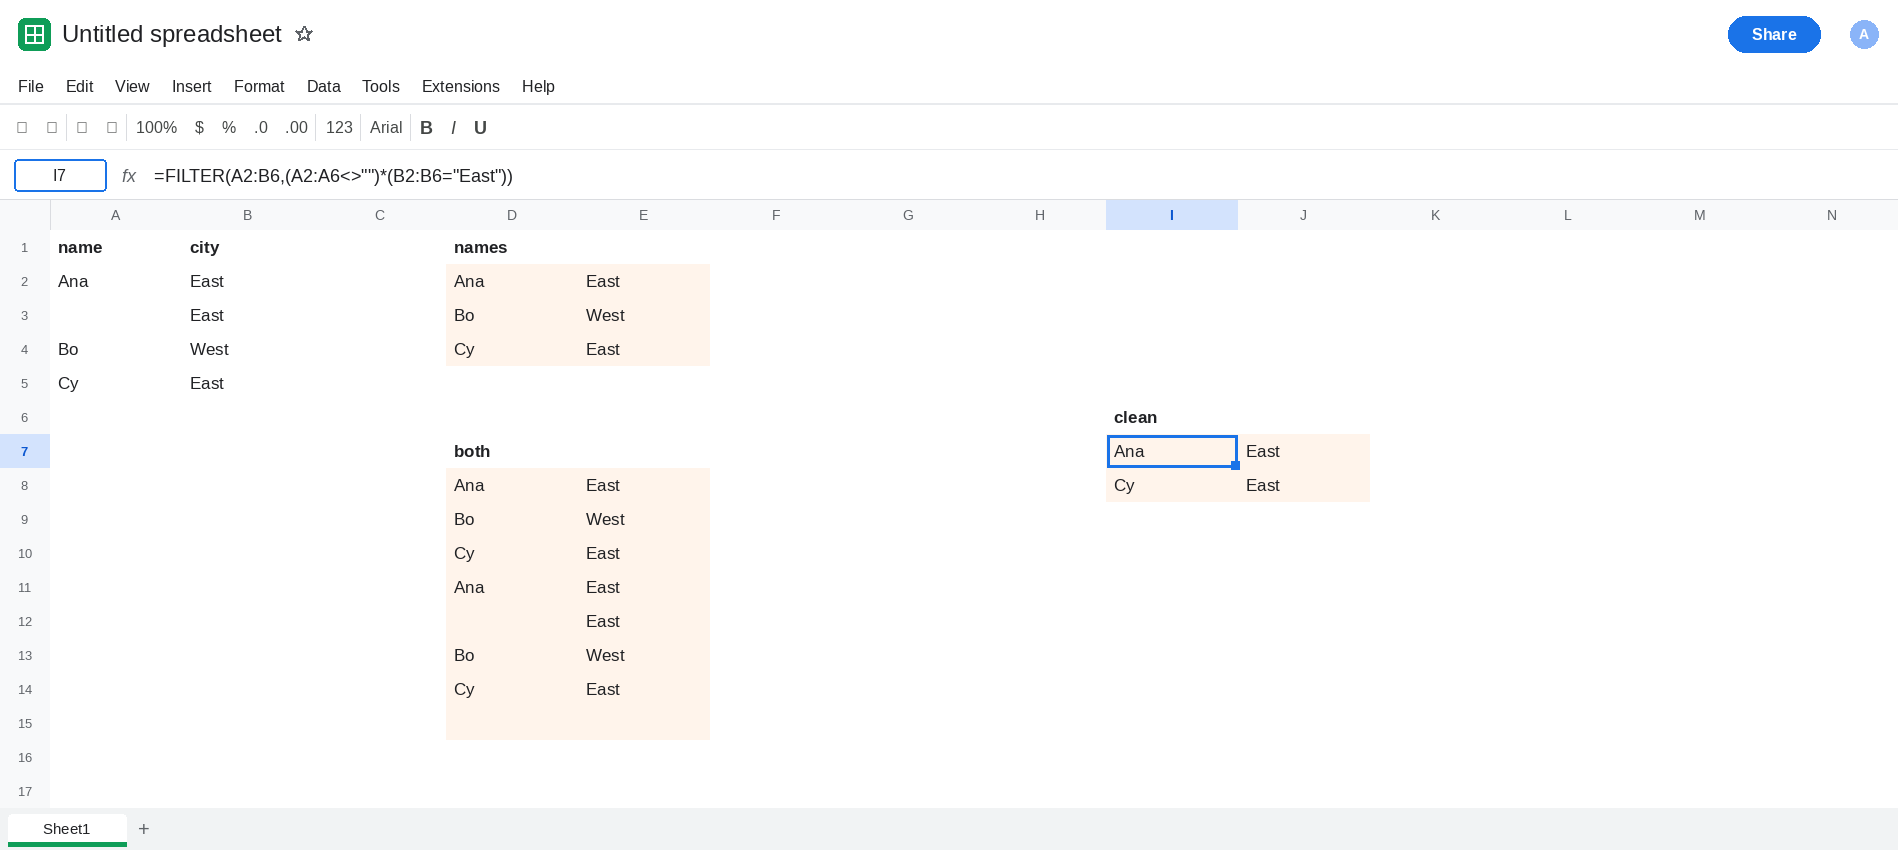1898x850 pixels.
Task: Select cell A5 containing Cy
Action: (x=116, y=383)
